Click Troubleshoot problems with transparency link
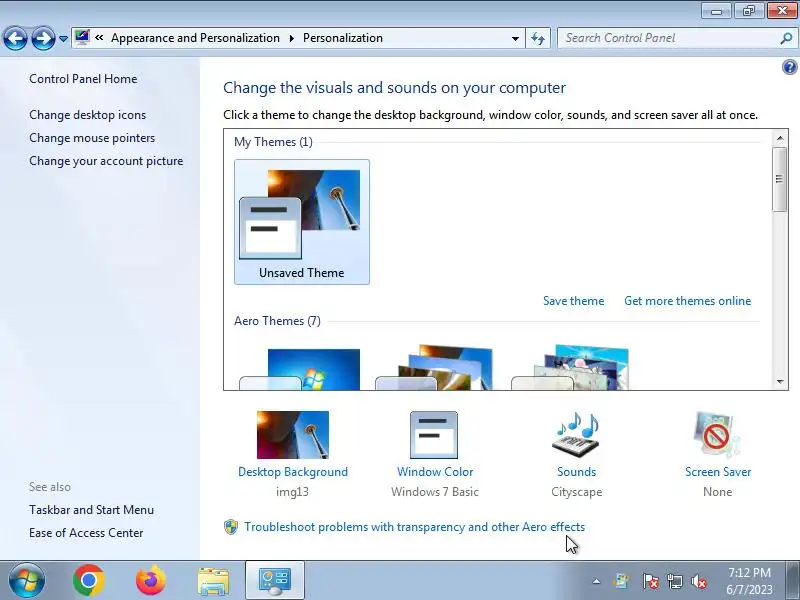This screenshot has height=600, width=800. click(414, 527)
